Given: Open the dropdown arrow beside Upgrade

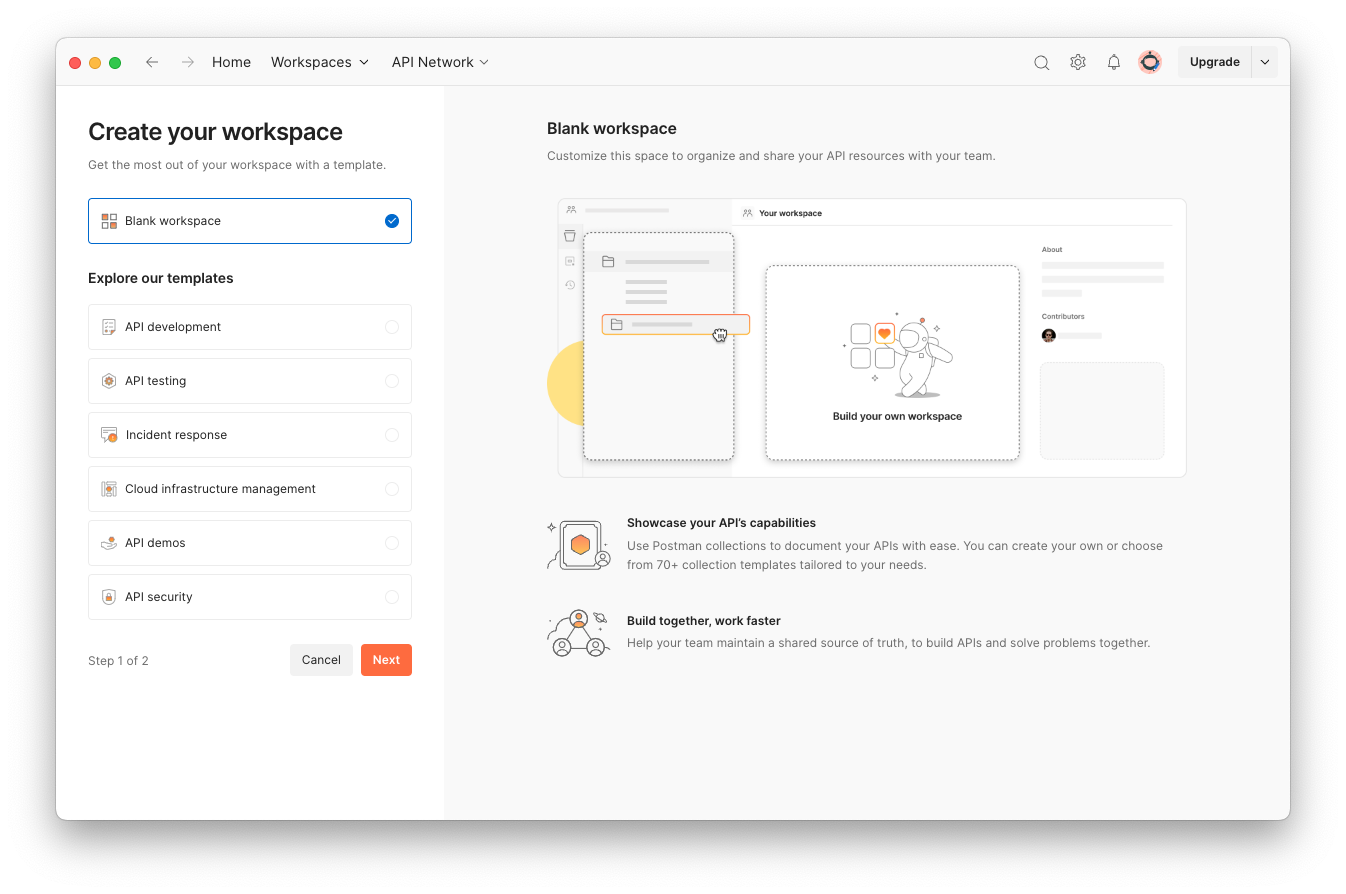Looking at the screenshot, I should click(x=1265, y=62).
